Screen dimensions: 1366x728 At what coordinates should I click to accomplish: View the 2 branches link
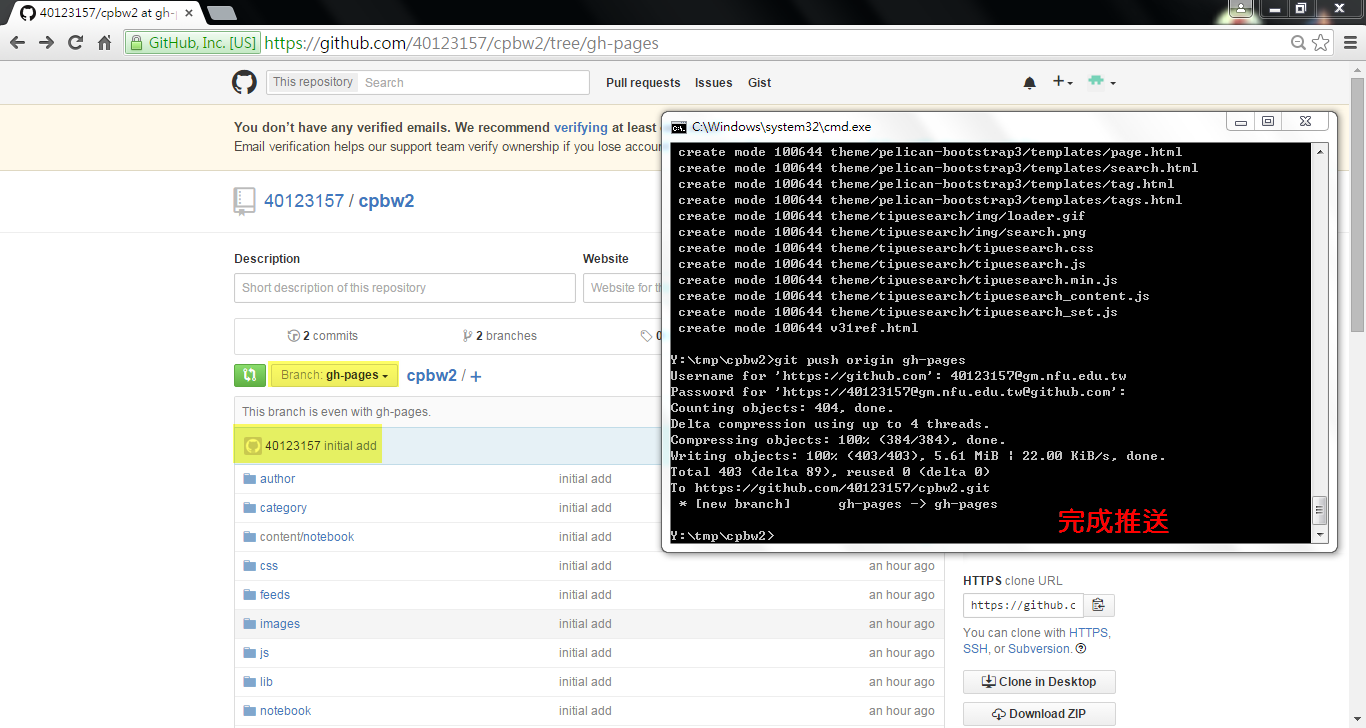pyautogui.click(x=500, y=336)
